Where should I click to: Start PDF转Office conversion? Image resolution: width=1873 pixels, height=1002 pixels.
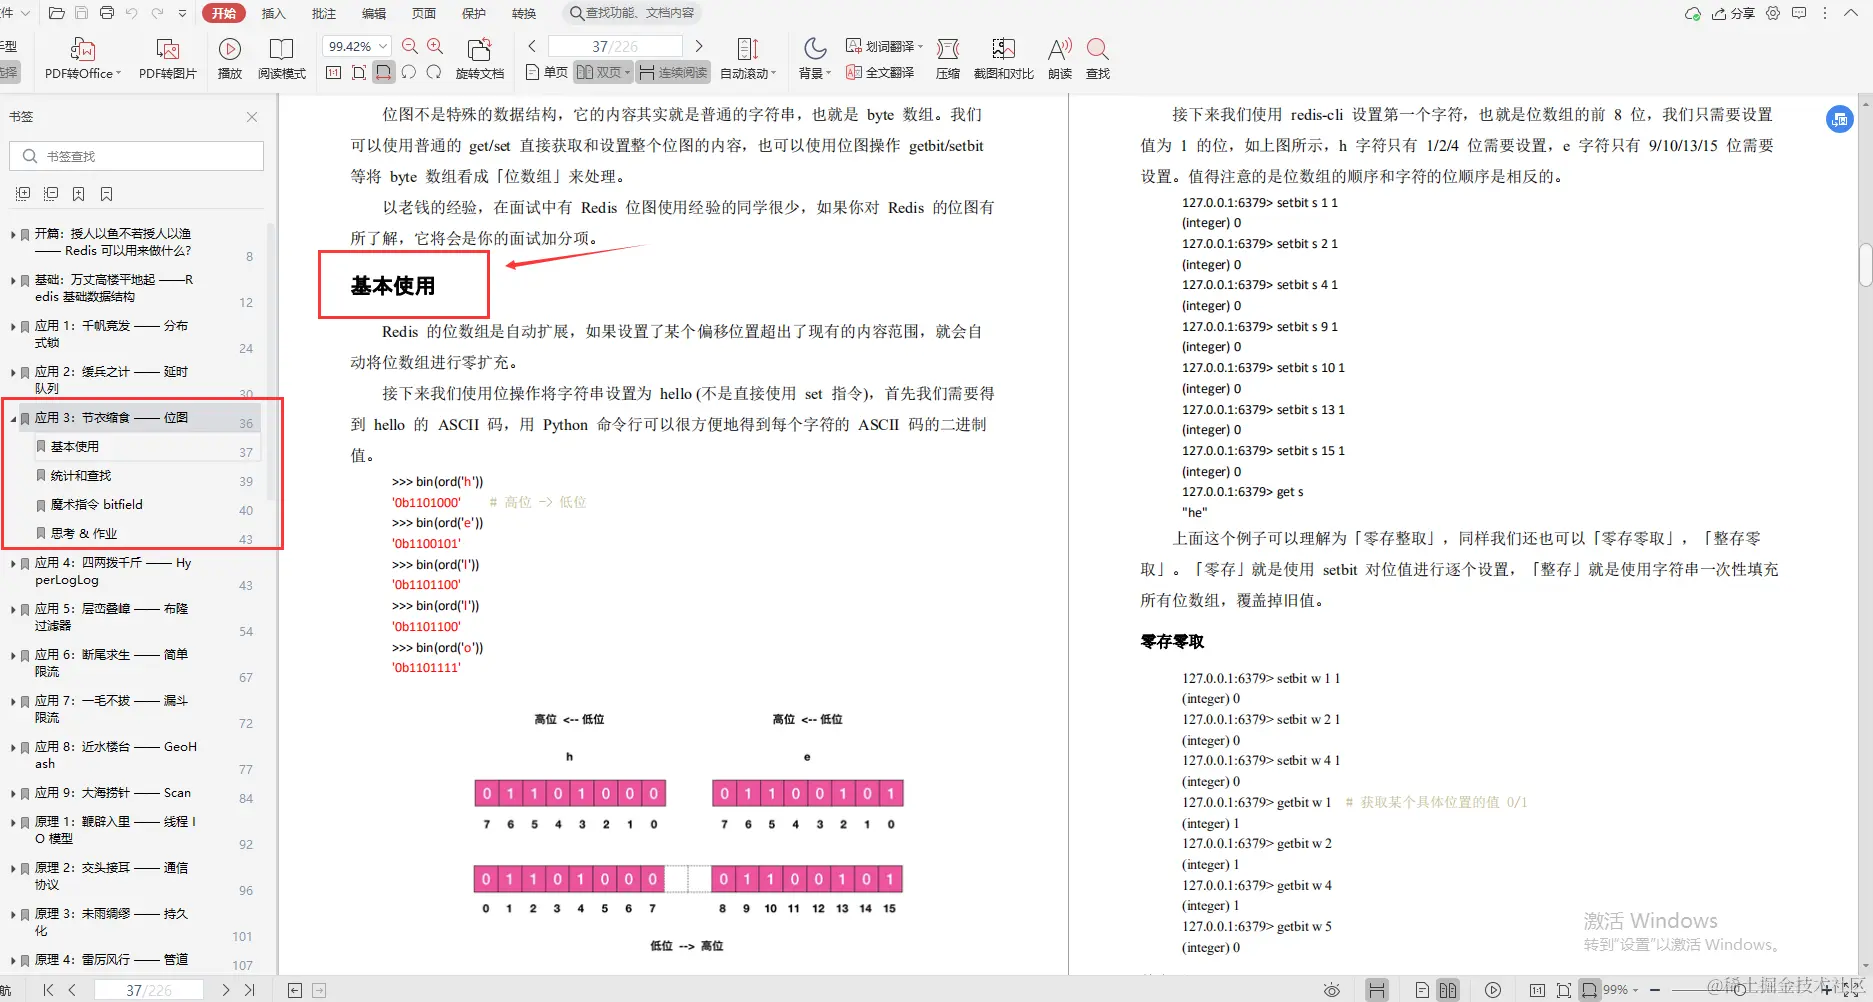point(82,57)
